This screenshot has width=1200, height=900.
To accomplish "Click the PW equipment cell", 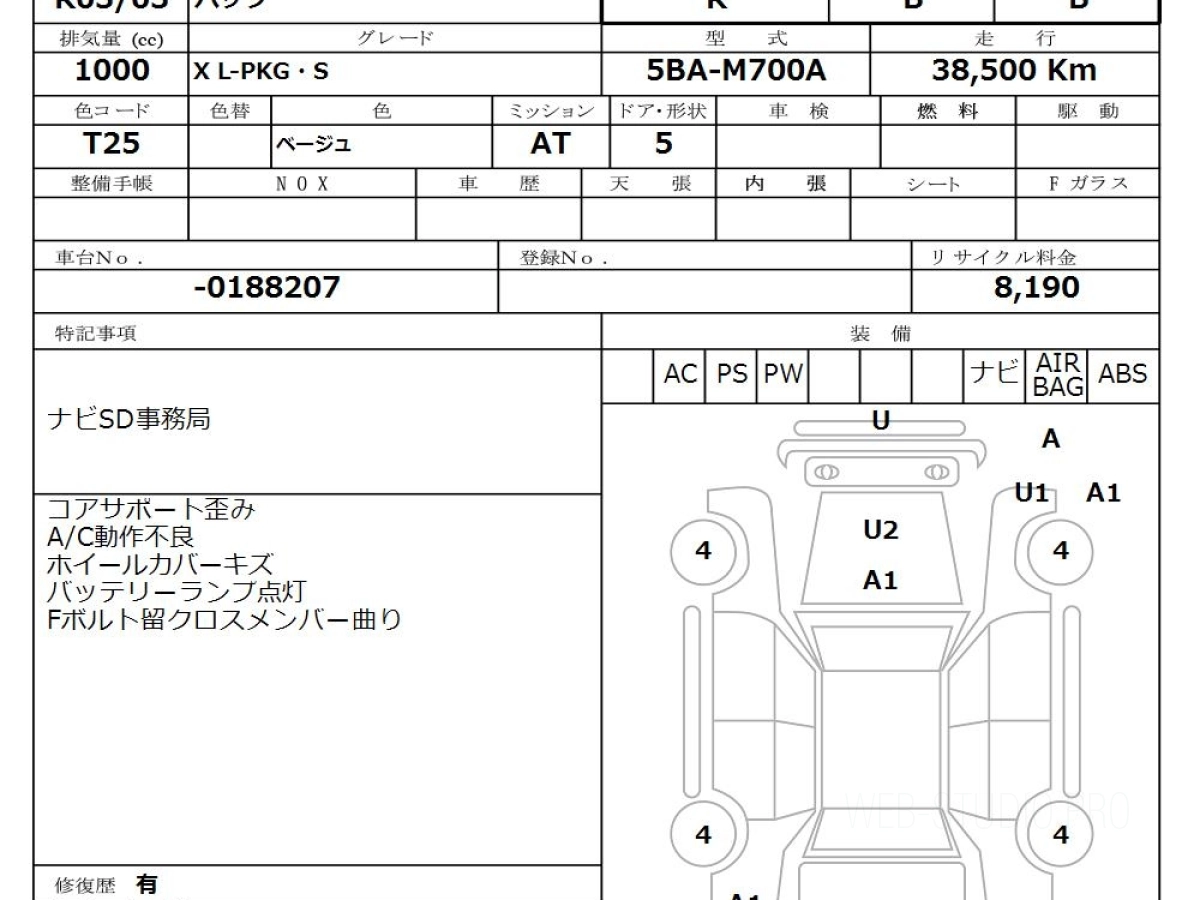I will click(783, 375).
